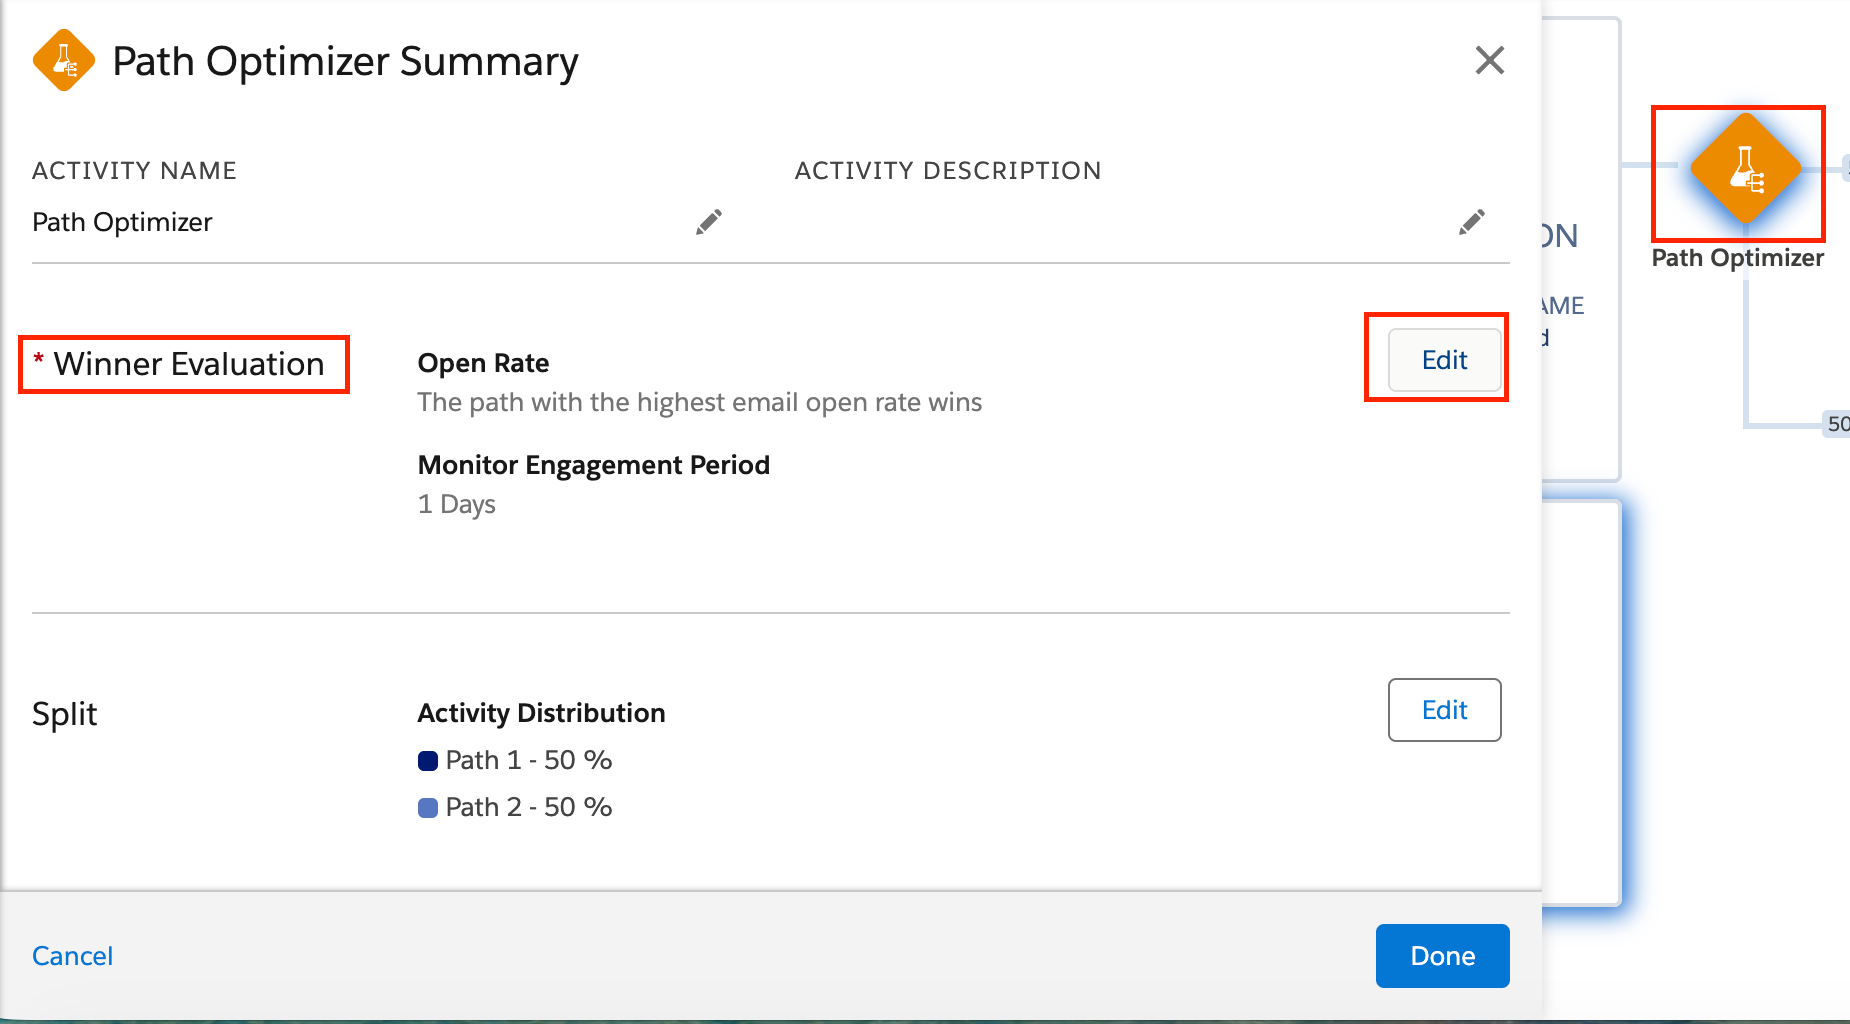This screenshot has height=1024, width=1850.
Task: Click the Path 1 - 50 % text
Action: [x=529, y=760]
